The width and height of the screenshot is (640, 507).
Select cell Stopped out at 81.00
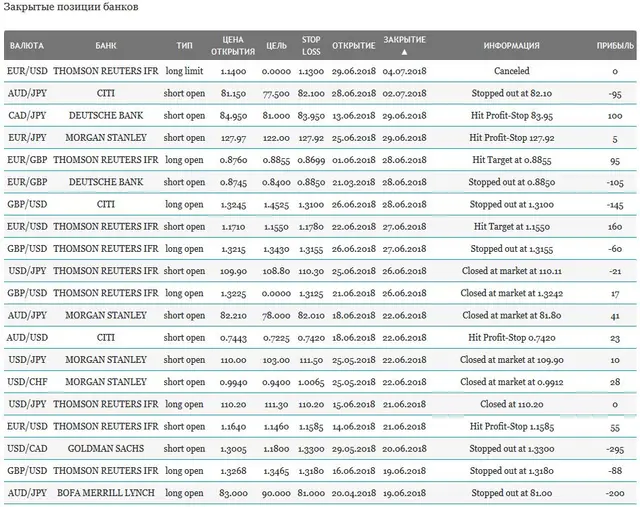[511, 493]
